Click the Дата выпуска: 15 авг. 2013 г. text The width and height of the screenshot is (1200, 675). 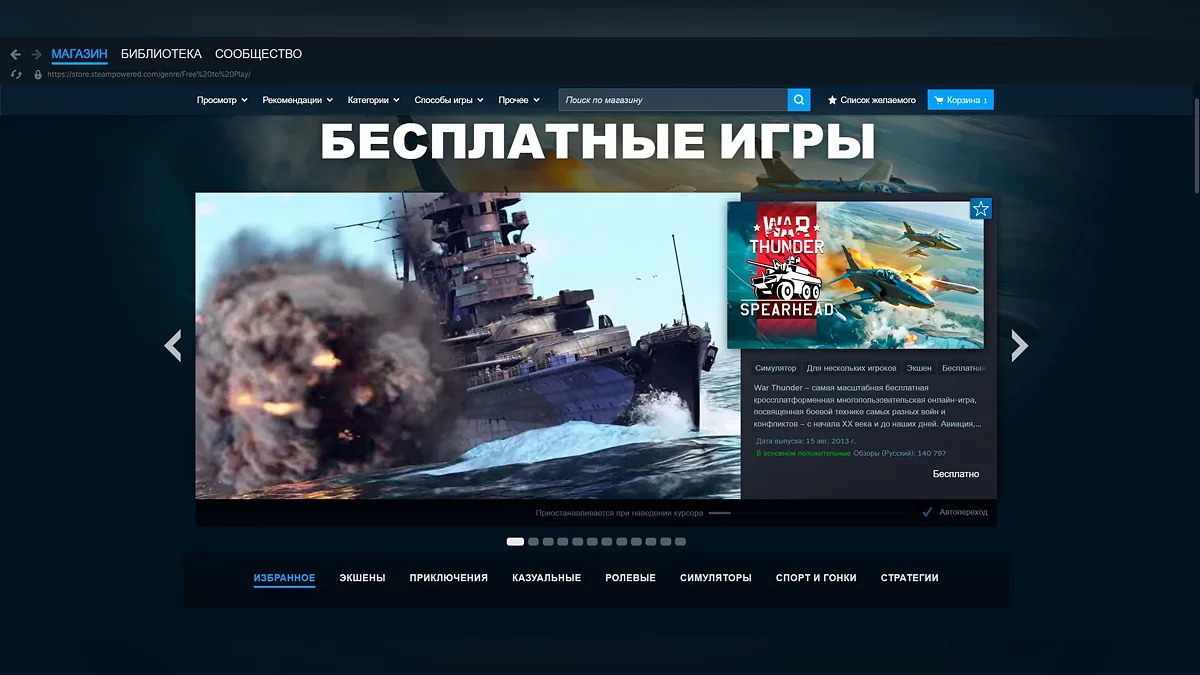point(806,441)
